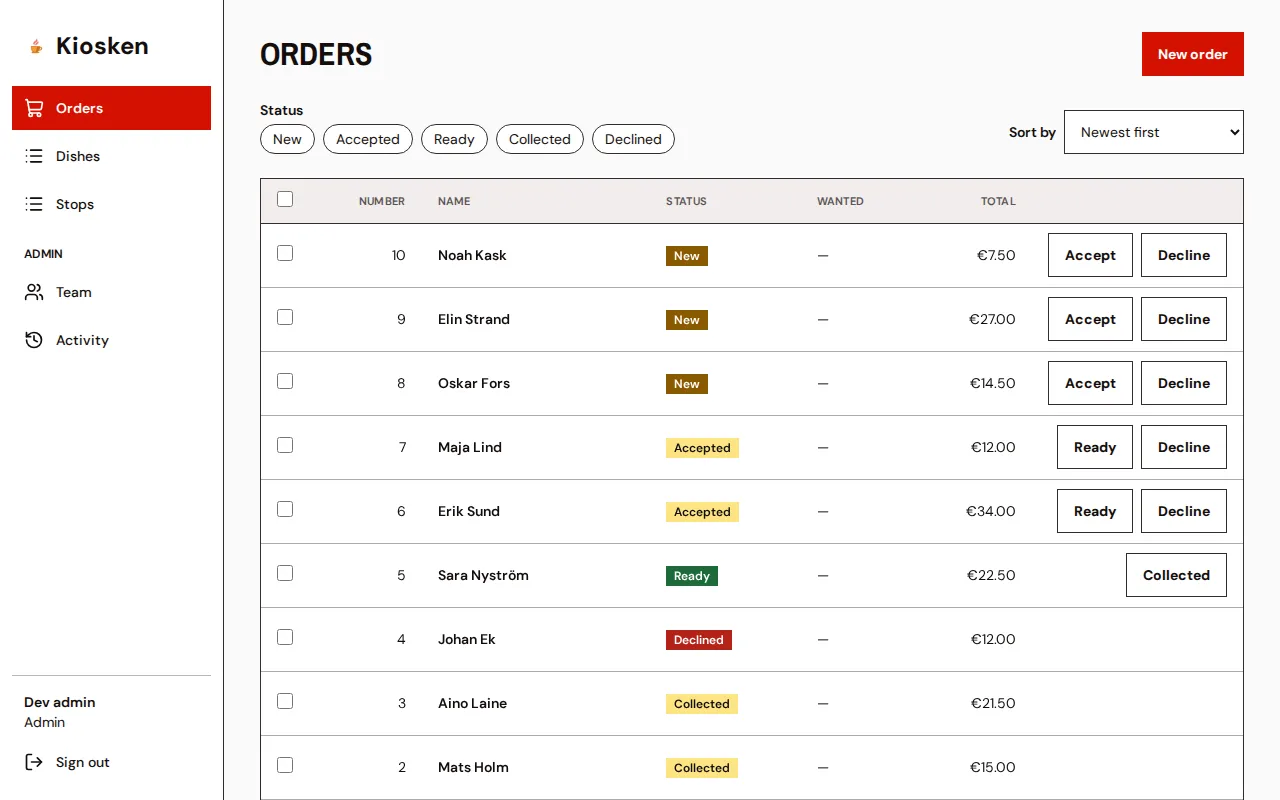Apply the Collected status filter
The height and width of the screenshot is (800, 1280).
(540, 139)
